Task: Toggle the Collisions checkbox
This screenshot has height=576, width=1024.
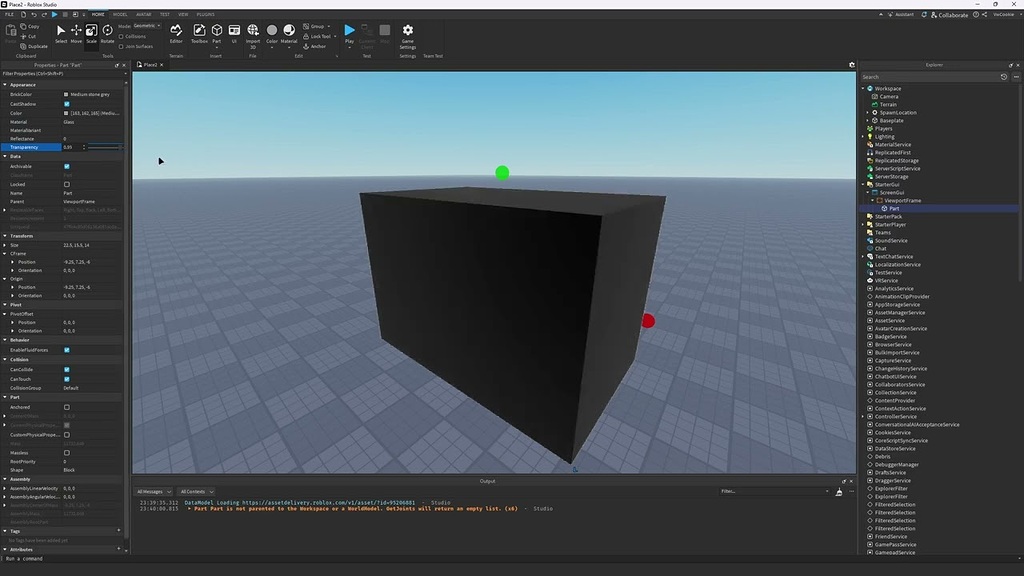Action: click(x=121, y=37)
